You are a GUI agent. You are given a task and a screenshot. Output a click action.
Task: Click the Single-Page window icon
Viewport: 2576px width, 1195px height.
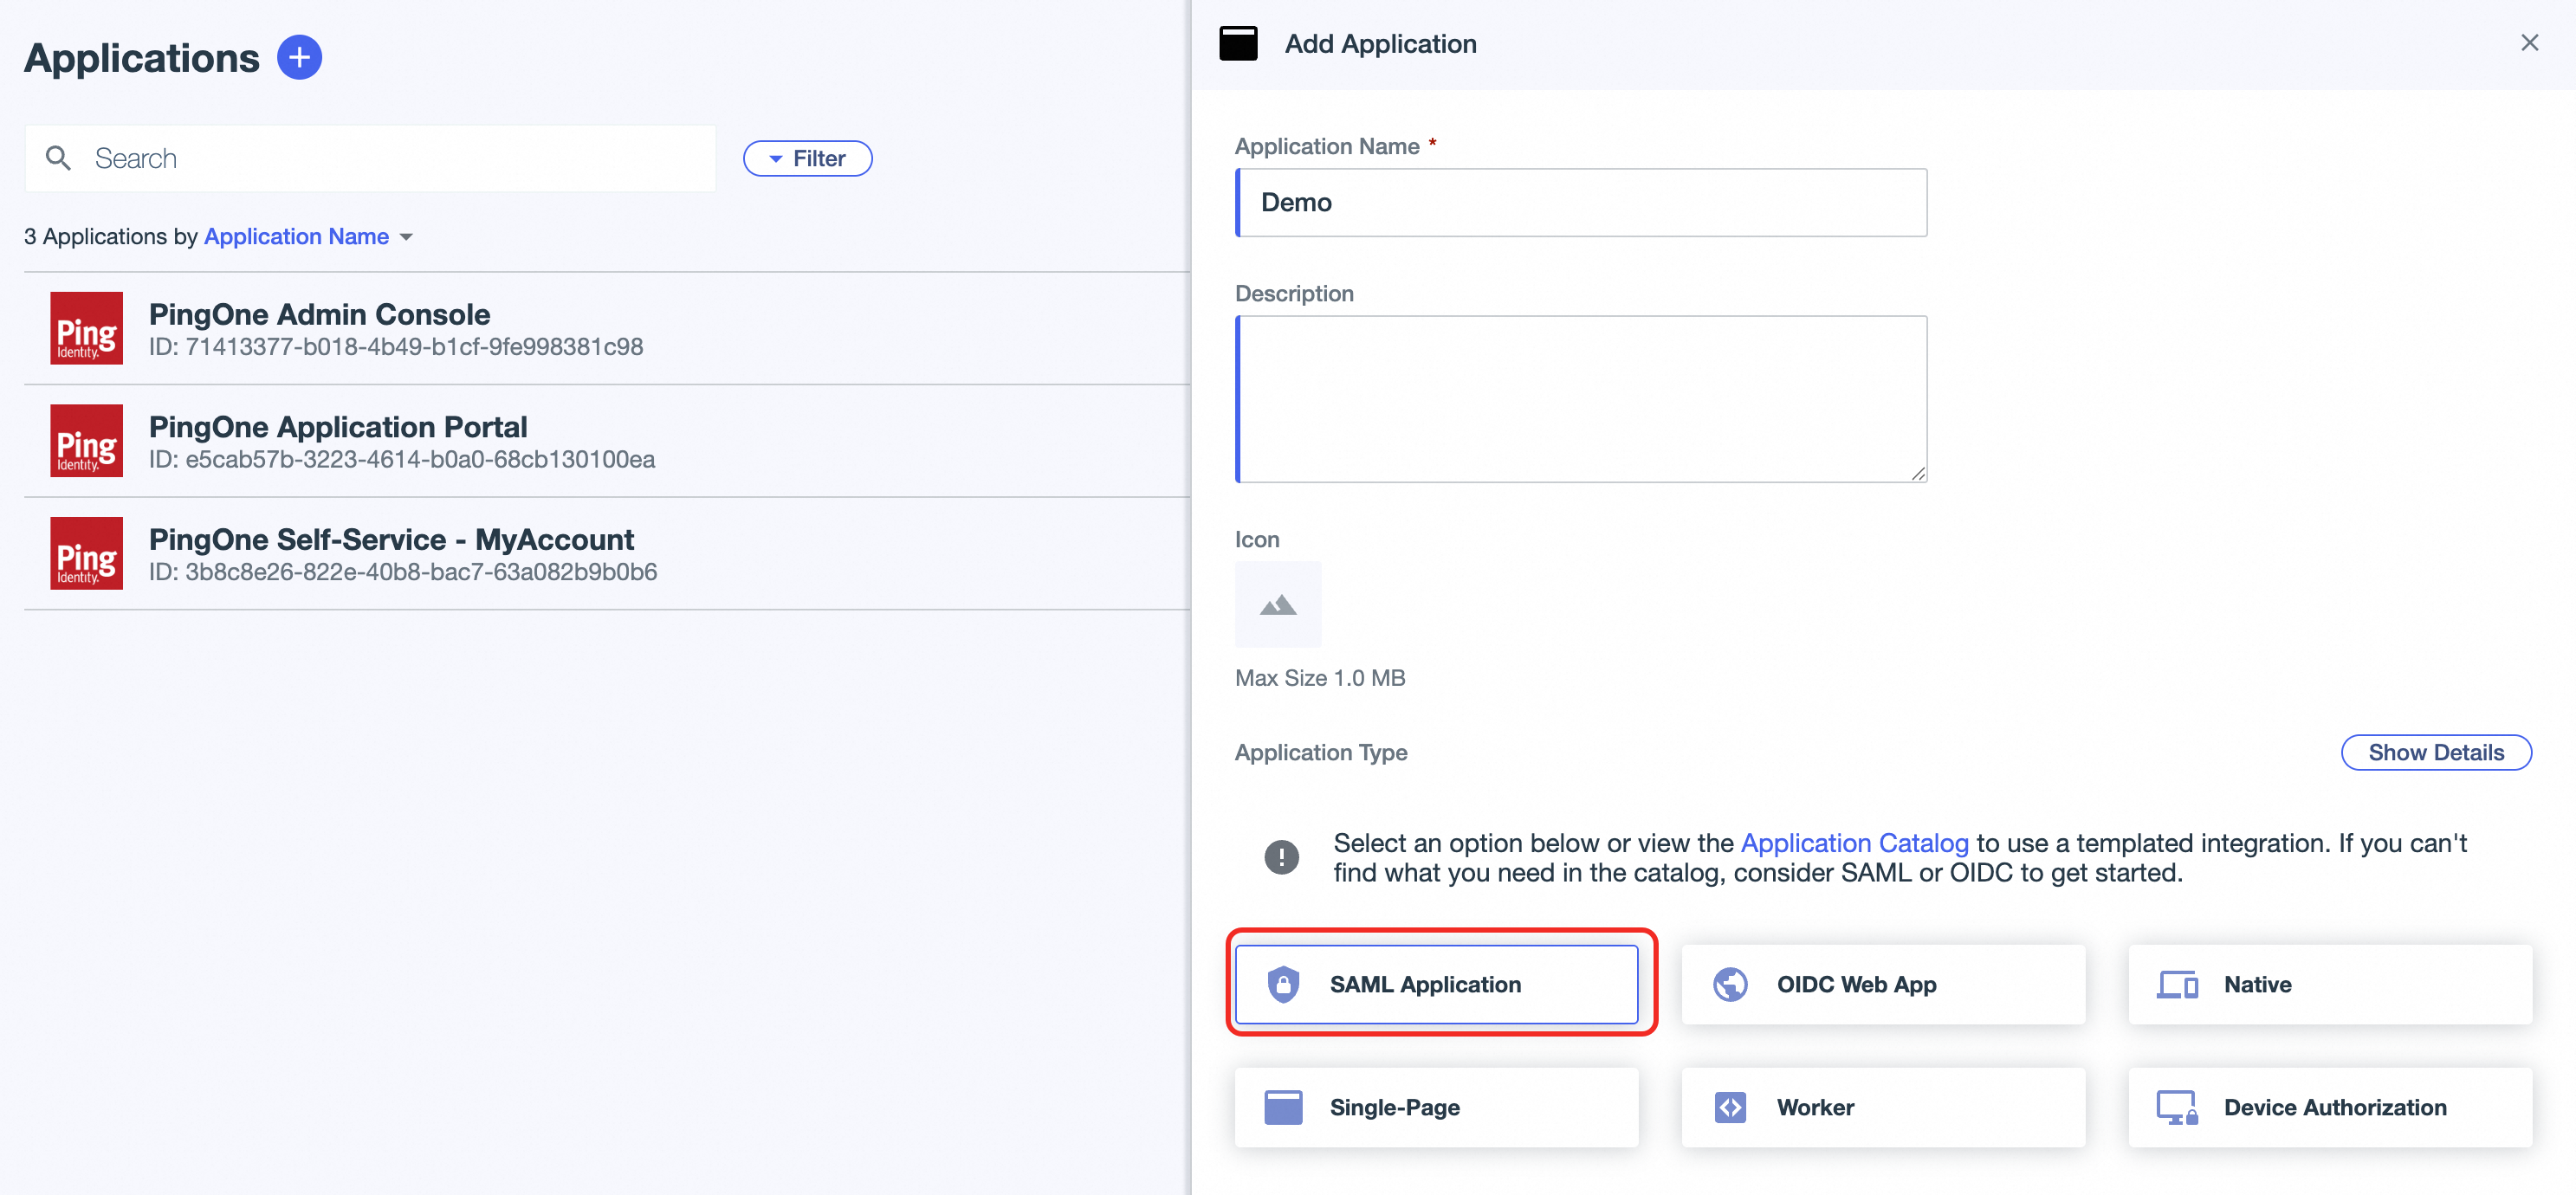(1283, 1107)
